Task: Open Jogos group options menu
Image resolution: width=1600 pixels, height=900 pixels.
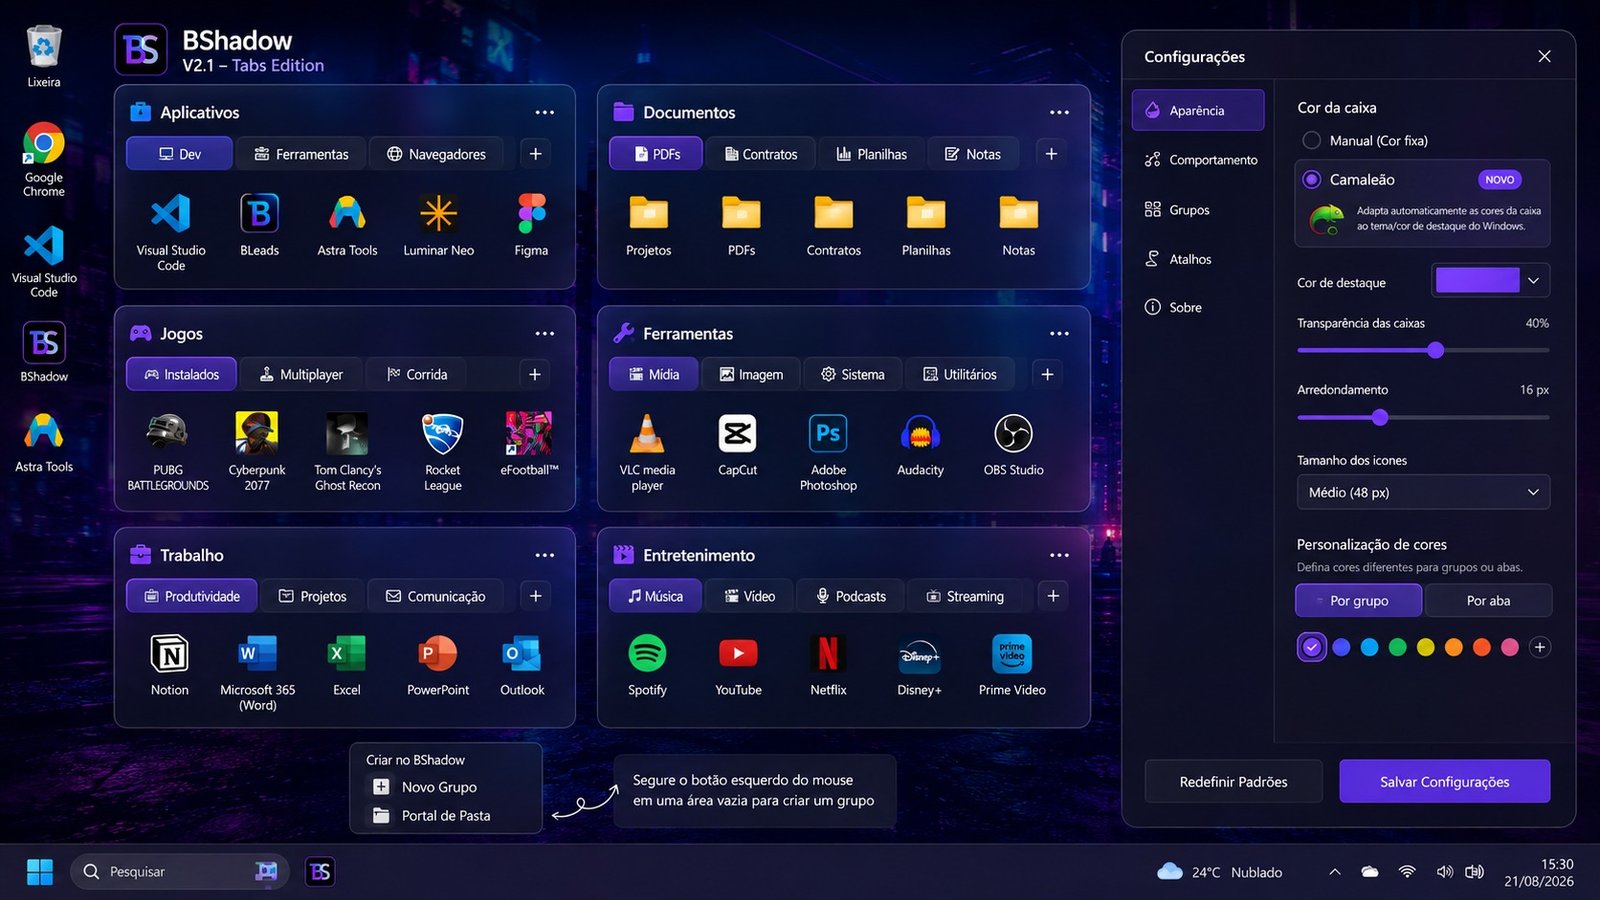Action: [x=544, y=334]
